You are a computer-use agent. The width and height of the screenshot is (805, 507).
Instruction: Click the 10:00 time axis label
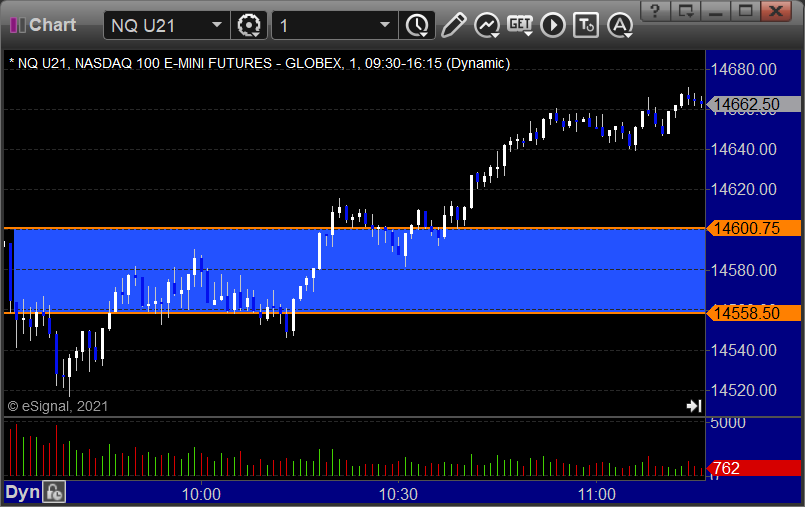click(201, 494)
